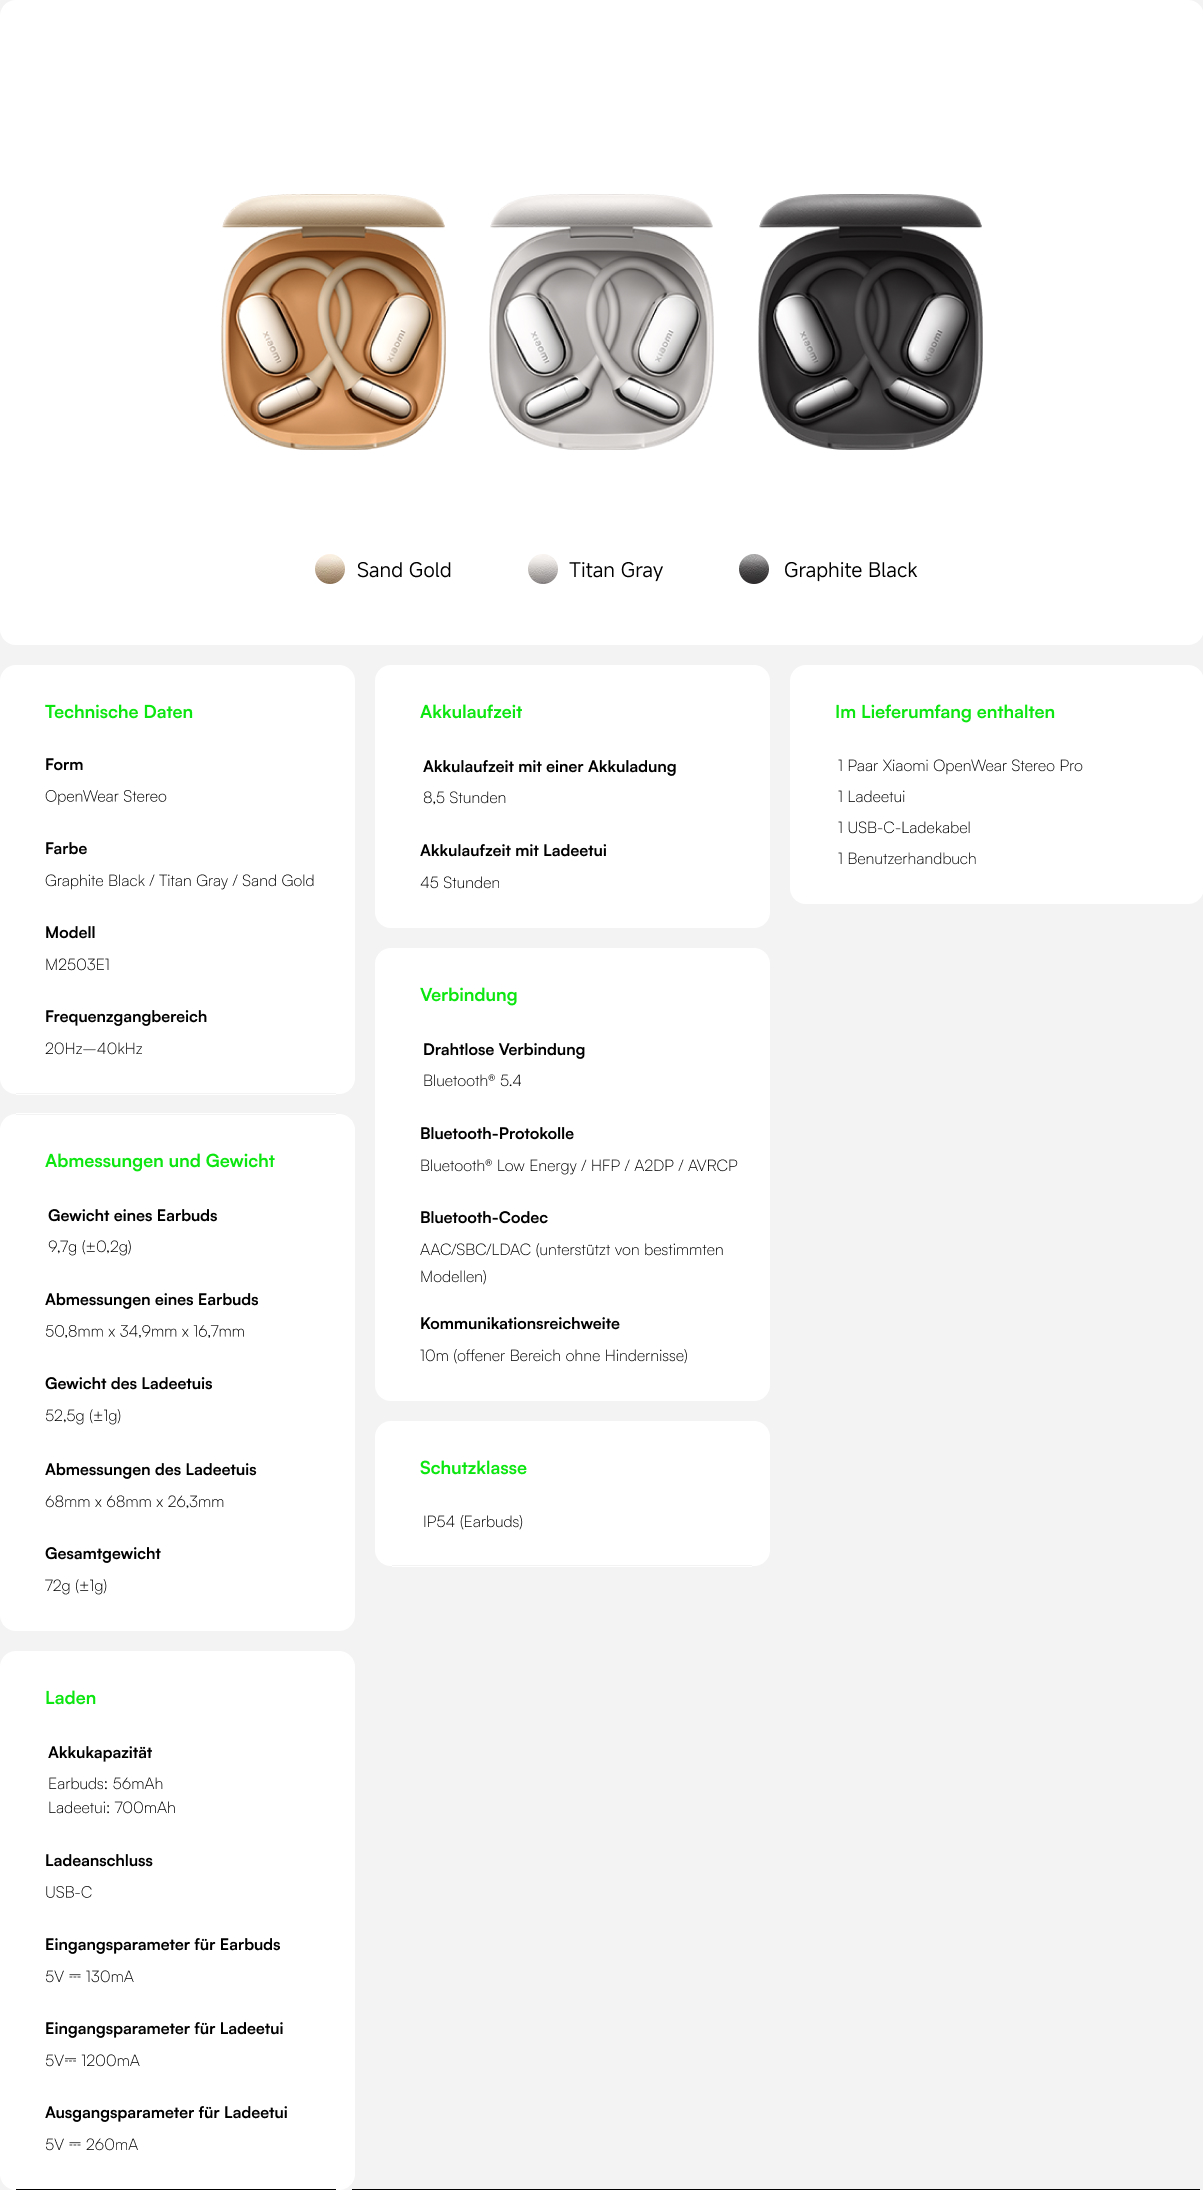Click the Akkulaufzeit mit Ladeetui label

[x=514, y=851]
